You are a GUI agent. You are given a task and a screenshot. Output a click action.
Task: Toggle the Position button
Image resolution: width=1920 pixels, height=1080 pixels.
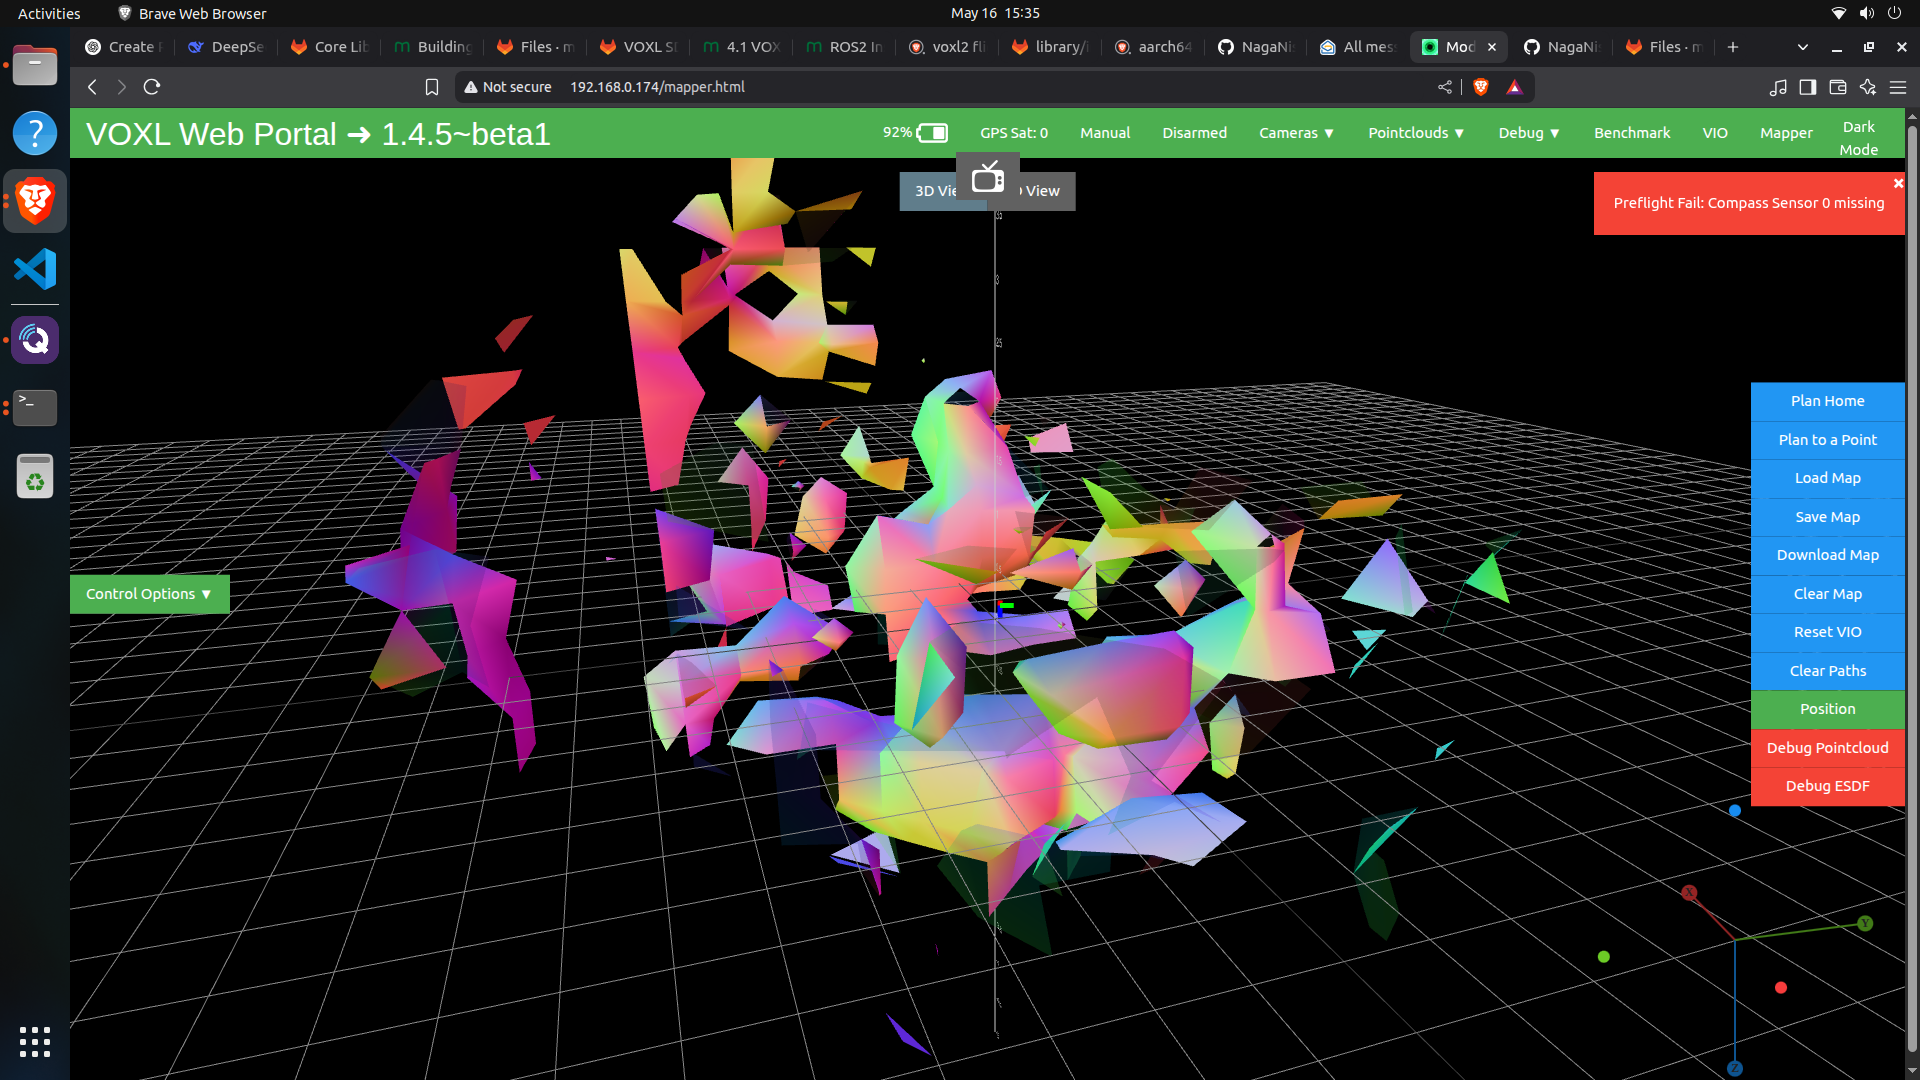[1827, 709]
